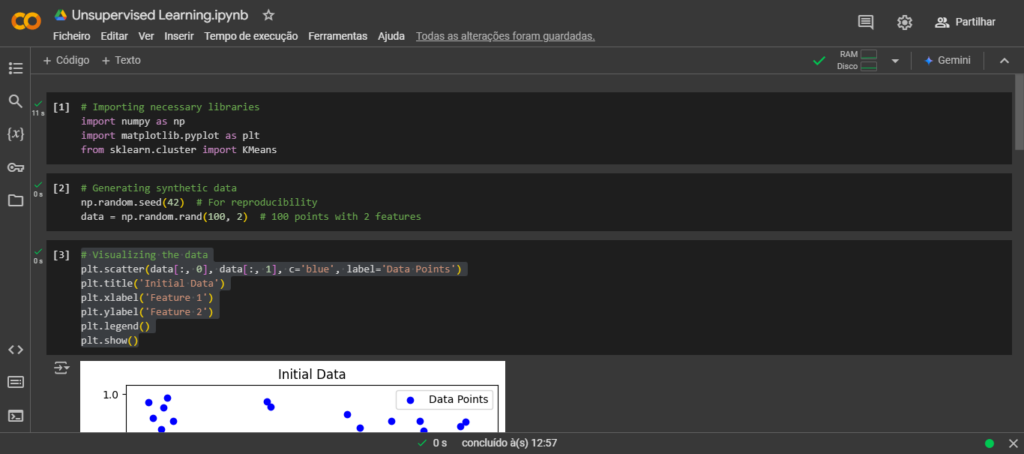
Task: Open the table of contents sidebar icon
Action: 15,68
